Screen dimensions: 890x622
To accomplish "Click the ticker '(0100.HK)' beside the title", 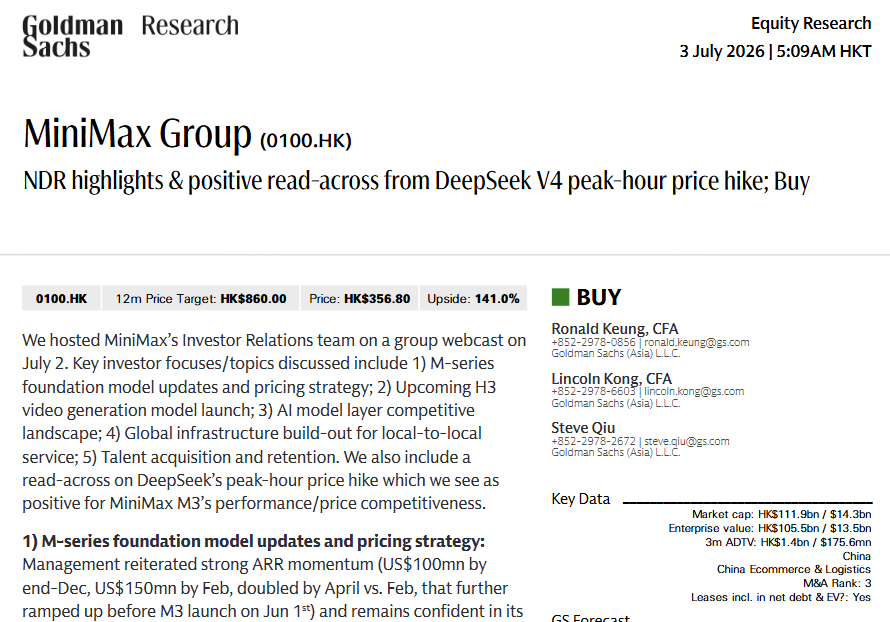I will coord(306,140).
